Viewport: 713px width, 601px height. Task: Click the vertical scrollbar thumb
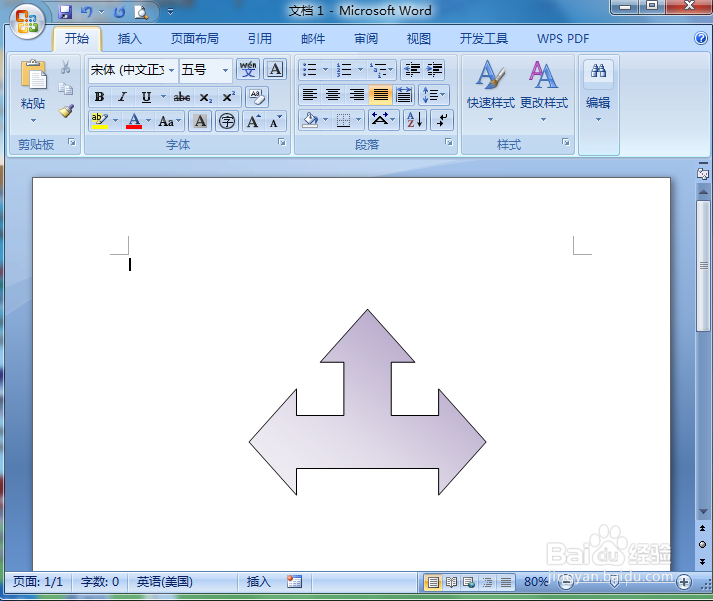[703, 265]
